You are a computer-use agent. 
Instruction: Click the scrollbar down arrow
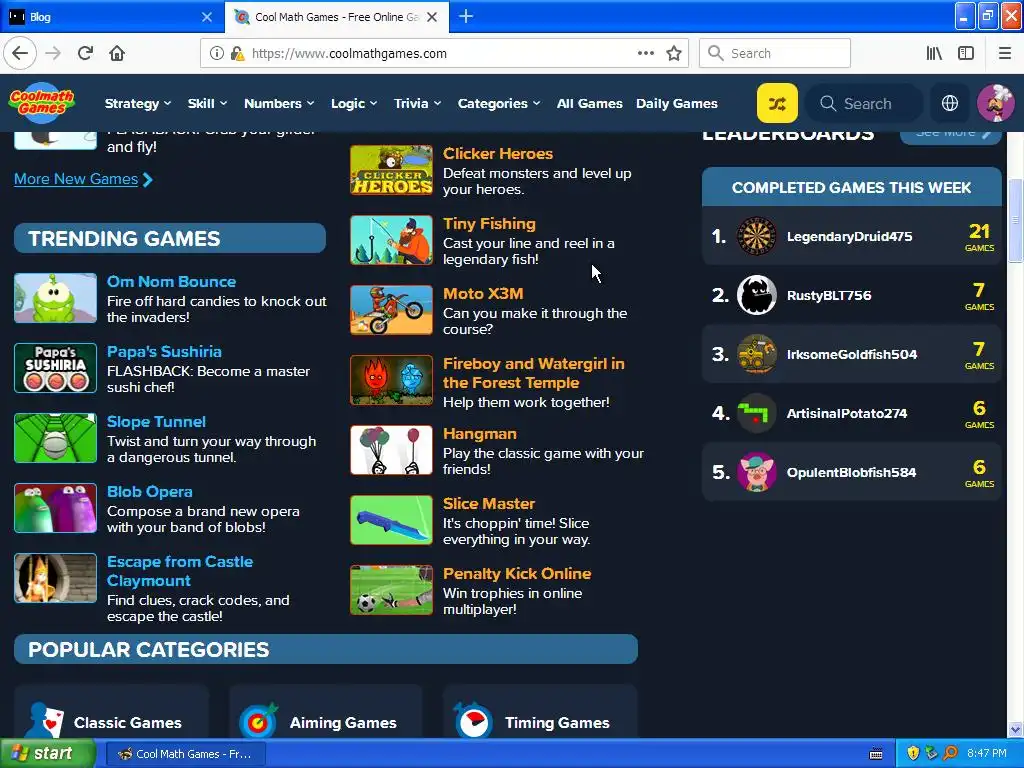click(1016, 729)
